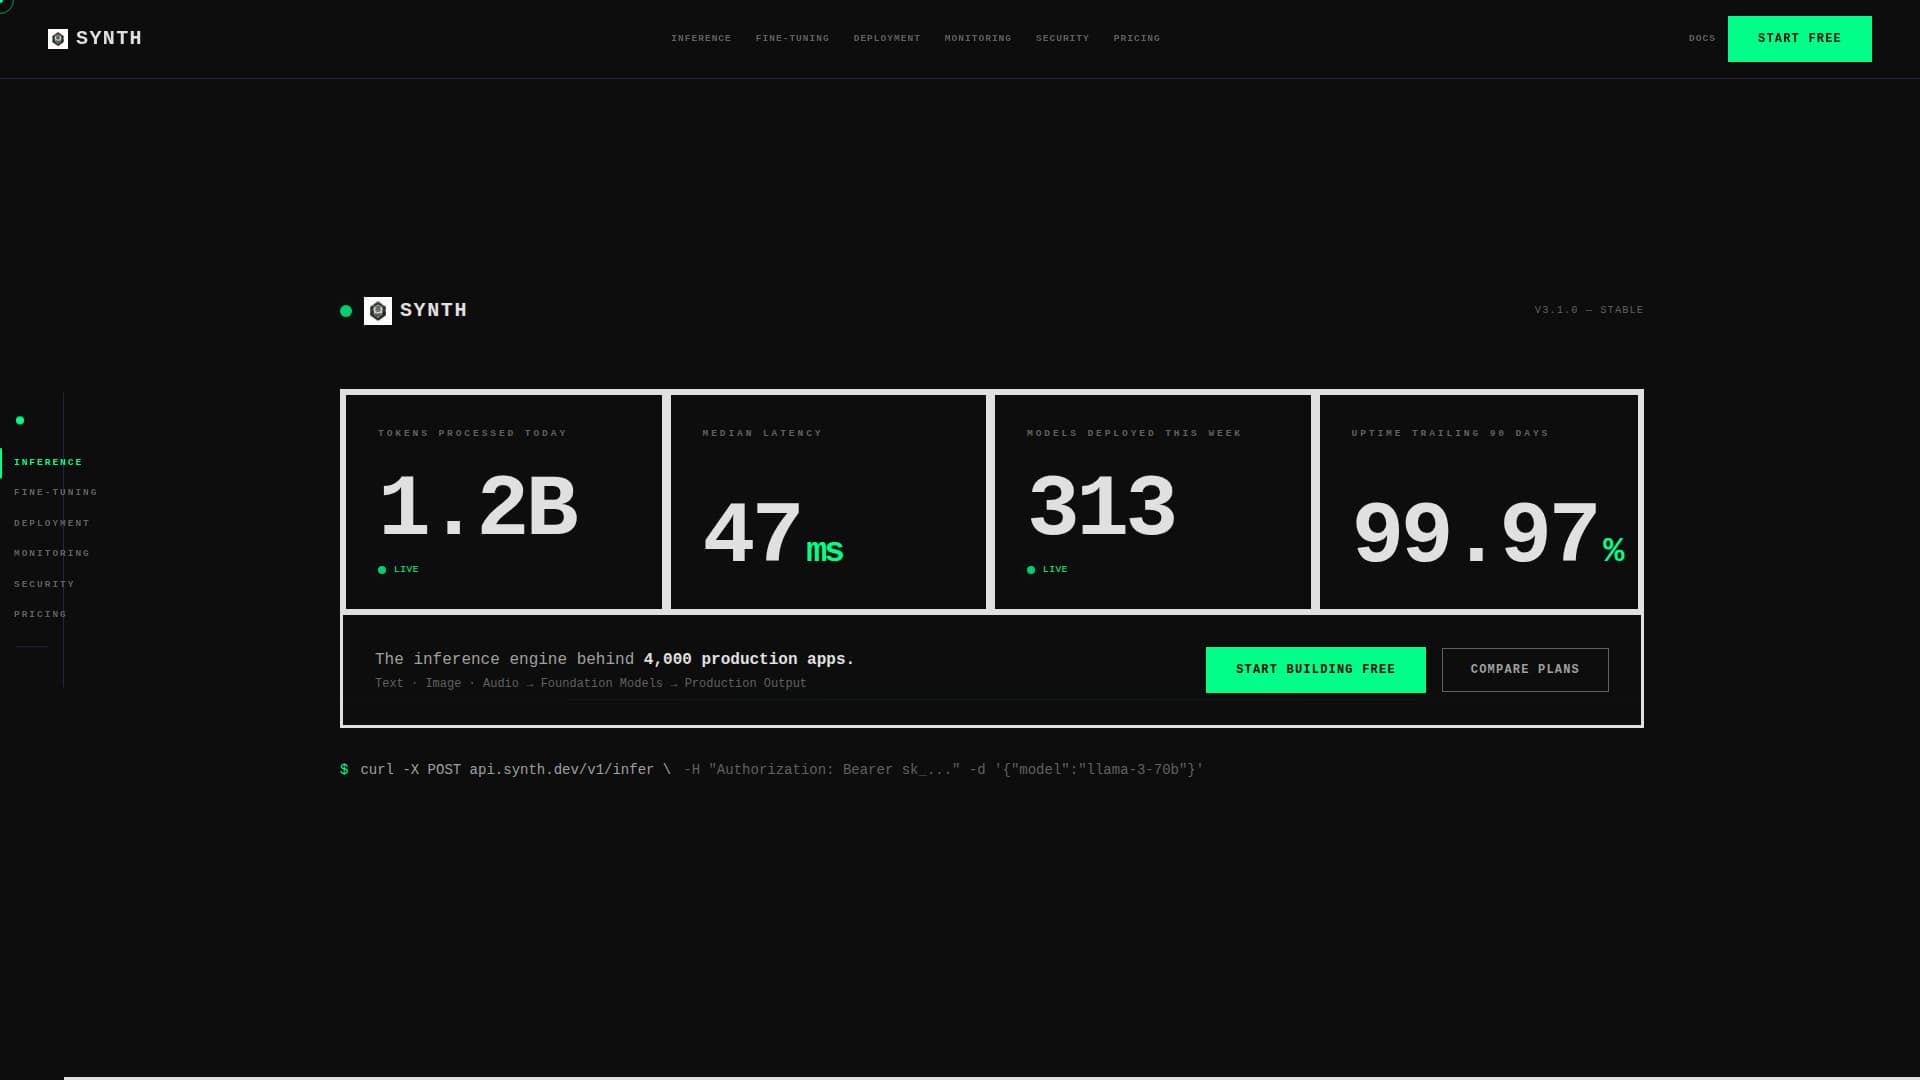The height and width of the screenshot is (1080, 1920).
Task: Click the SYNTH logo icon in header
Action: tap(58, 39)
